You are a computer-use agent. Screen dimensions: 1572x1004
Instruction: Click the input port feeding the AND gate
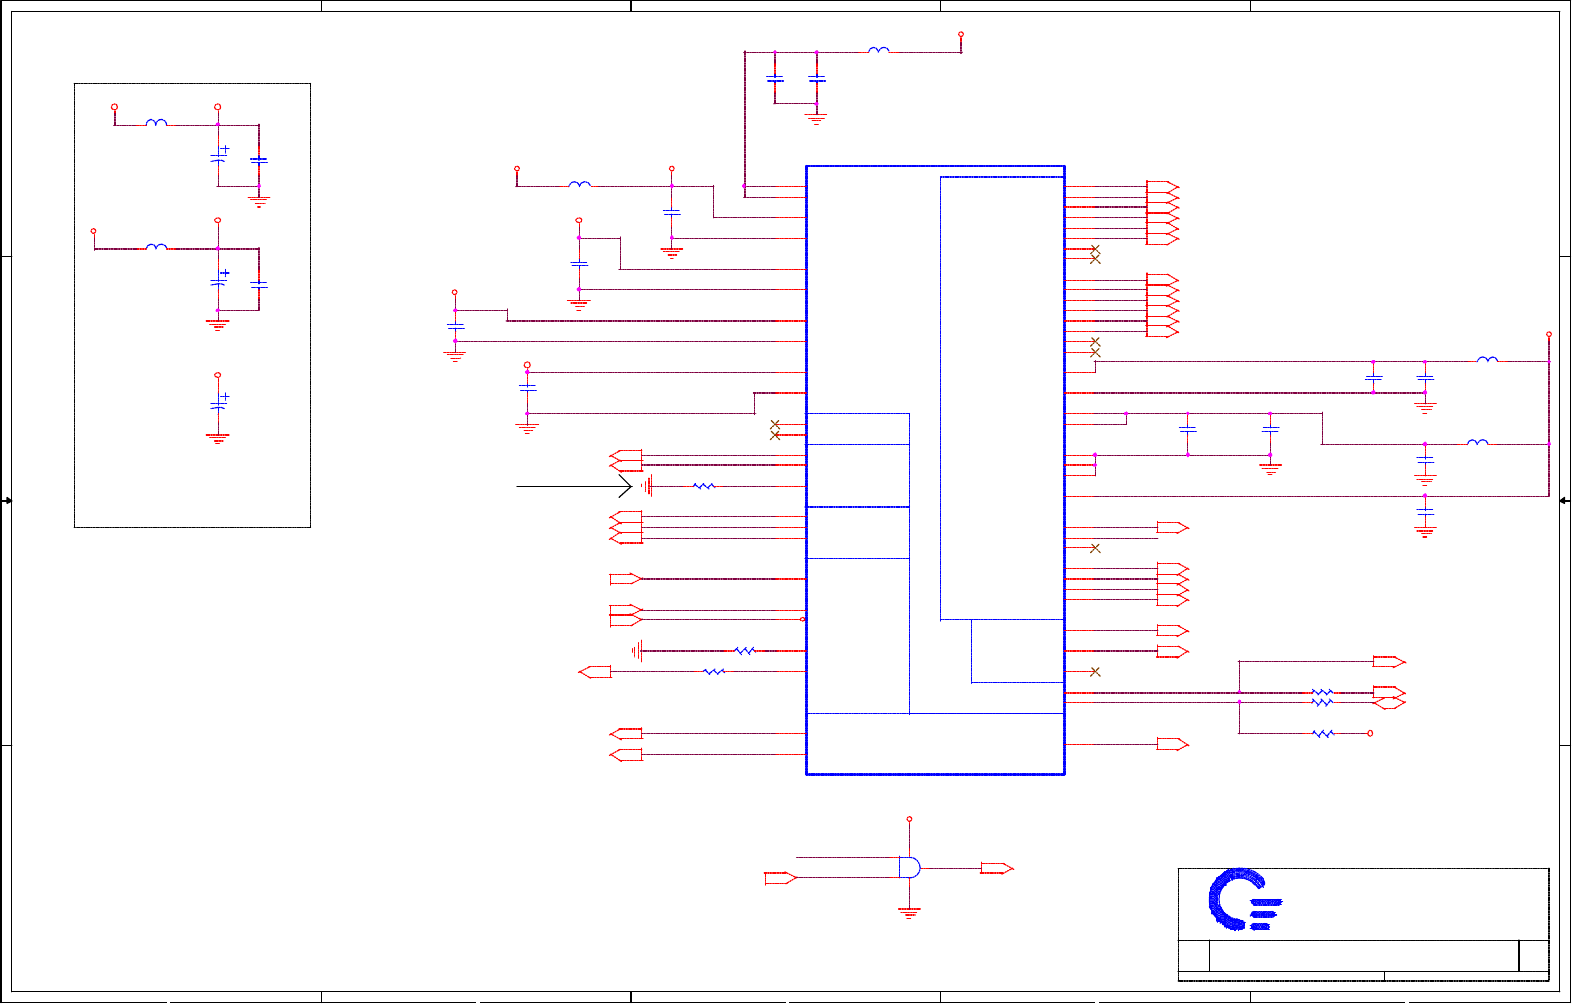[x=780, y=878]
